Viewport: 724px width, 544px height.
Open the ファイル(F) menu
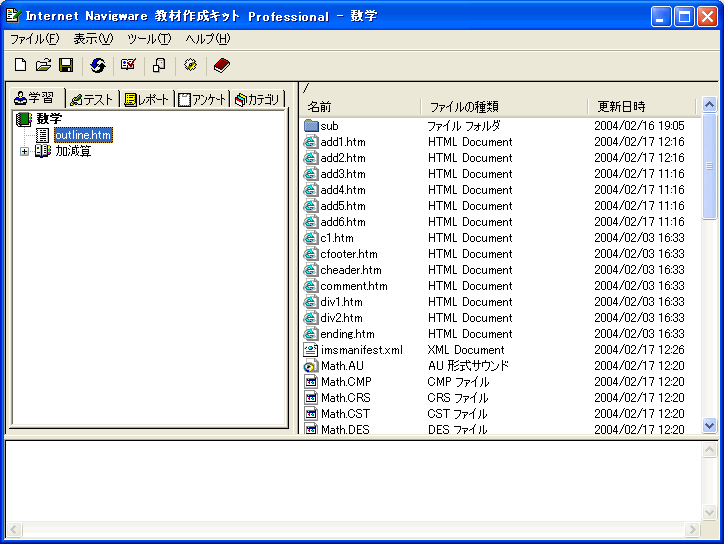(34, 39)
